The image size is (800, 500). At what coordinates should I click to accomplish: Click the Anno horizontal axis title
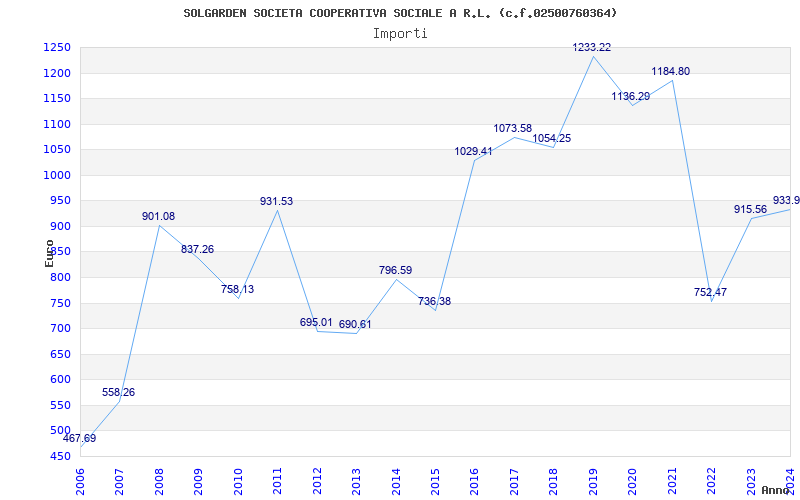click(775, 491)
